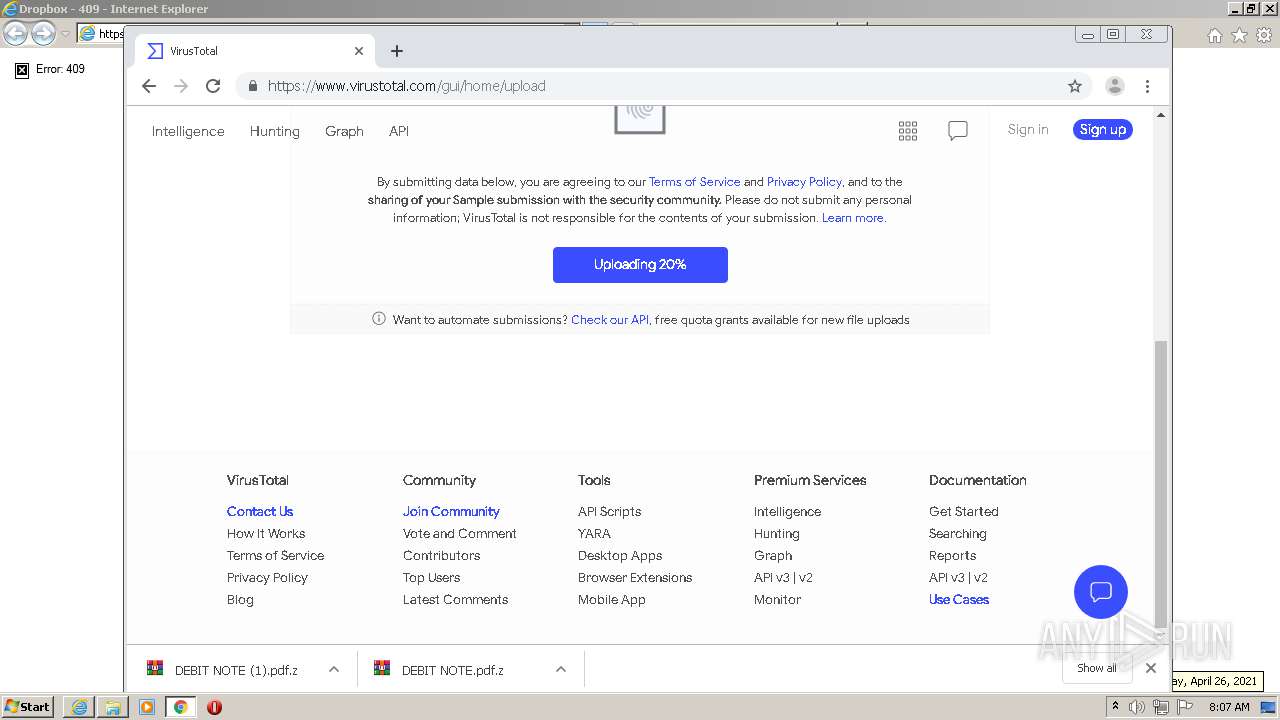Open Contact Us footer link
The image size is (1280, 720).
[x=260, y=511]
